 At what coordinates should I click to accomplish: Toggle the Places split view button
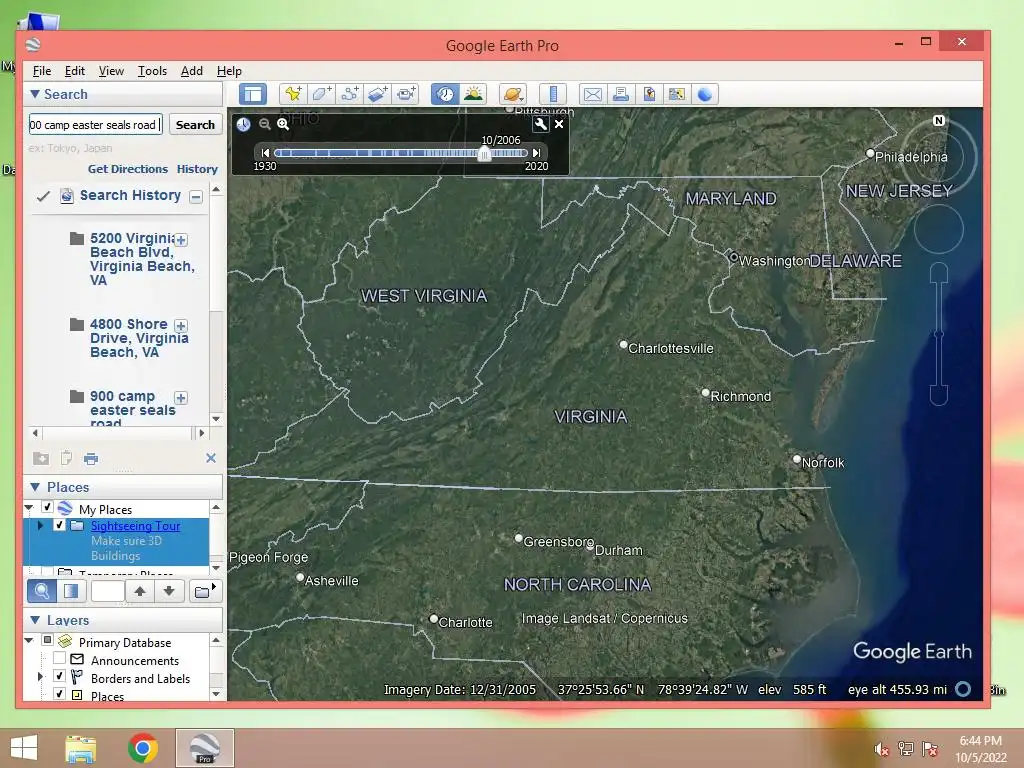(71, 591)
